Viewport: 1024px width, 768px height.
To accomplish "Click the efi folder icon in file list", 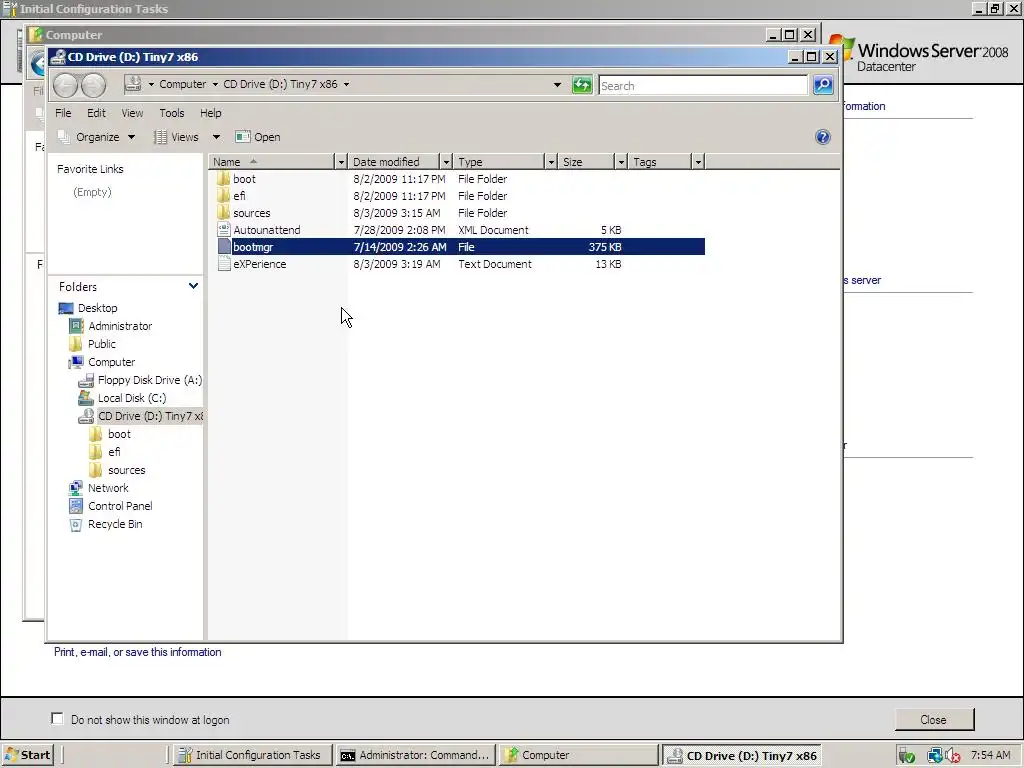I will pos(223,195).
